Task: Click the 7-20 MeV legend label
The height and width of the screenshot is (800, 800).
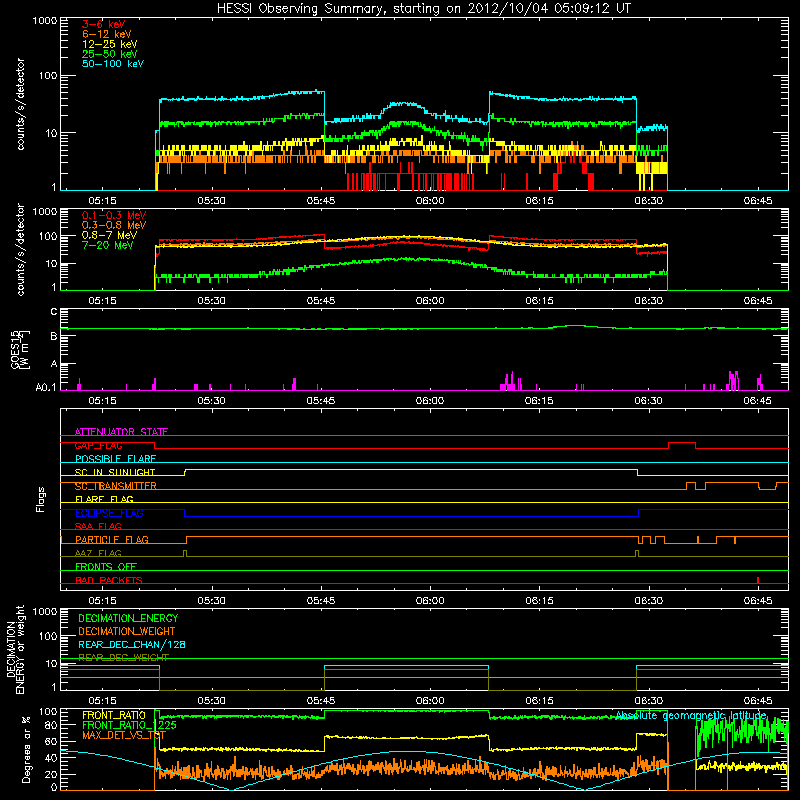Action: click(x=107, y=245)
